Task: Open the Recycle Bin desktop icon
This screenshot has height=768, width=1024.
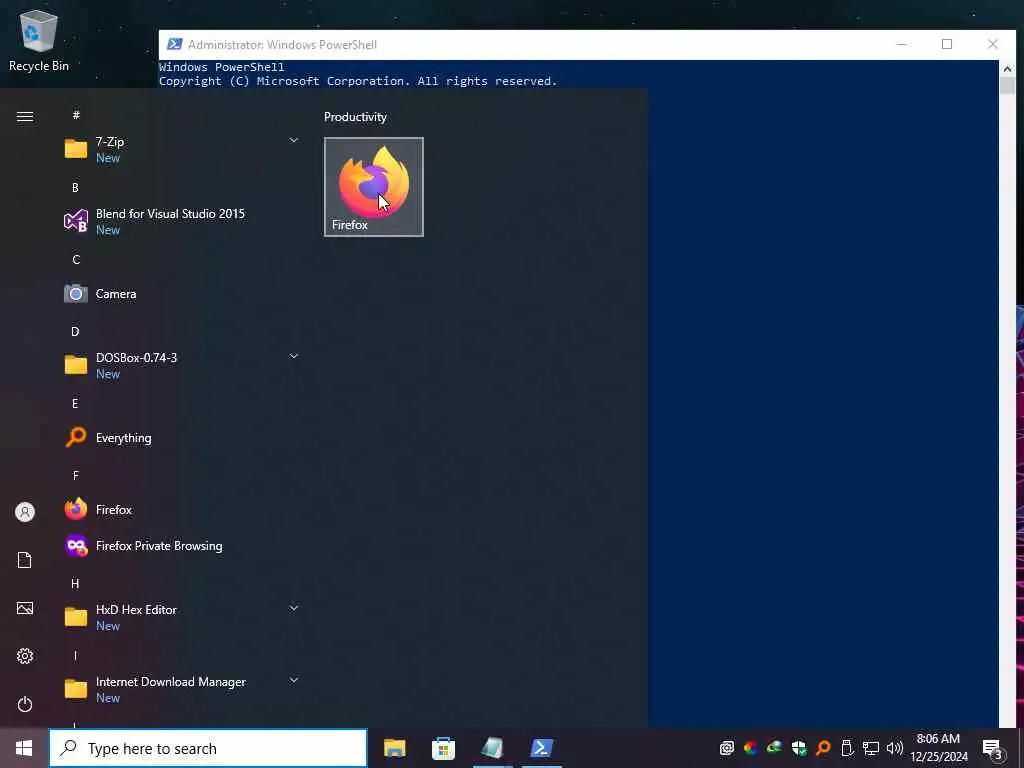Action: [x=39, y=40]
